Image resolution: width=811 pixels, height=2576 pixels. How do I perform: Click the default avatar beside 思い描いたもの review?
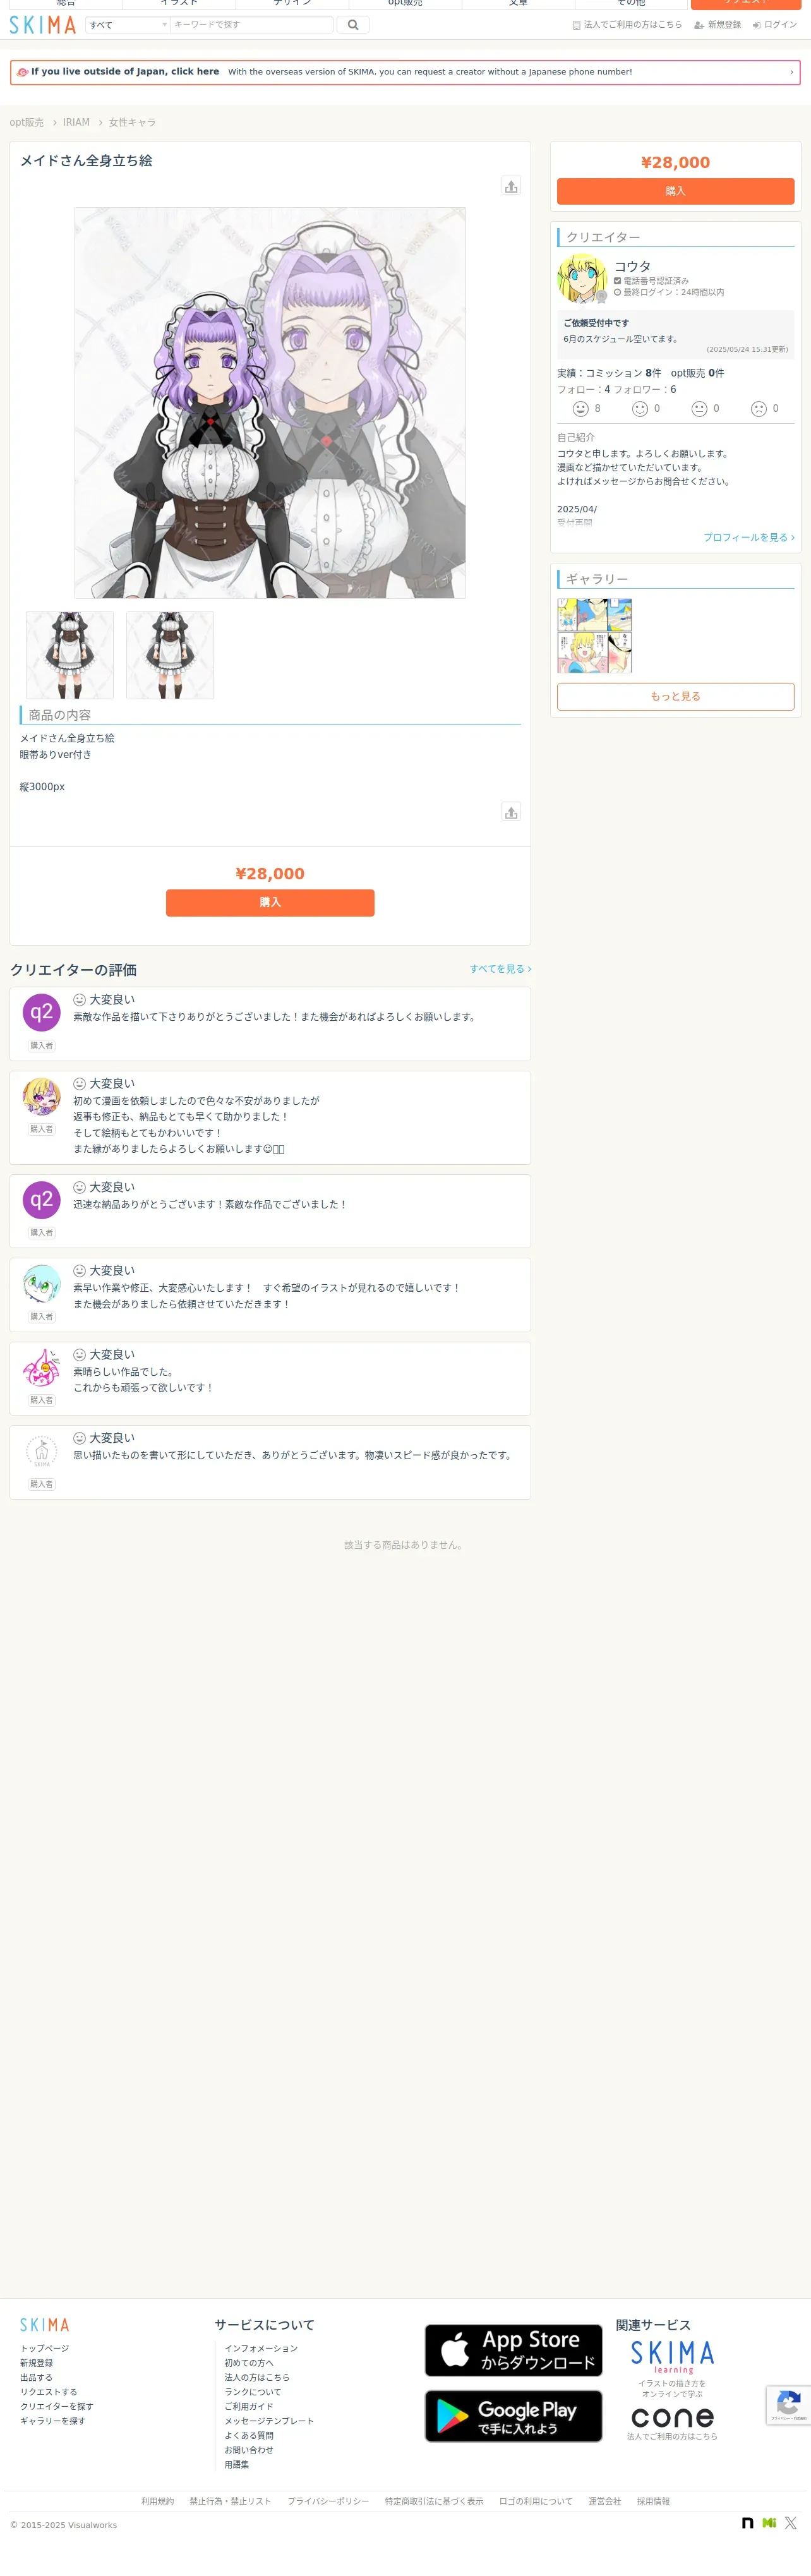point(41,1451)
